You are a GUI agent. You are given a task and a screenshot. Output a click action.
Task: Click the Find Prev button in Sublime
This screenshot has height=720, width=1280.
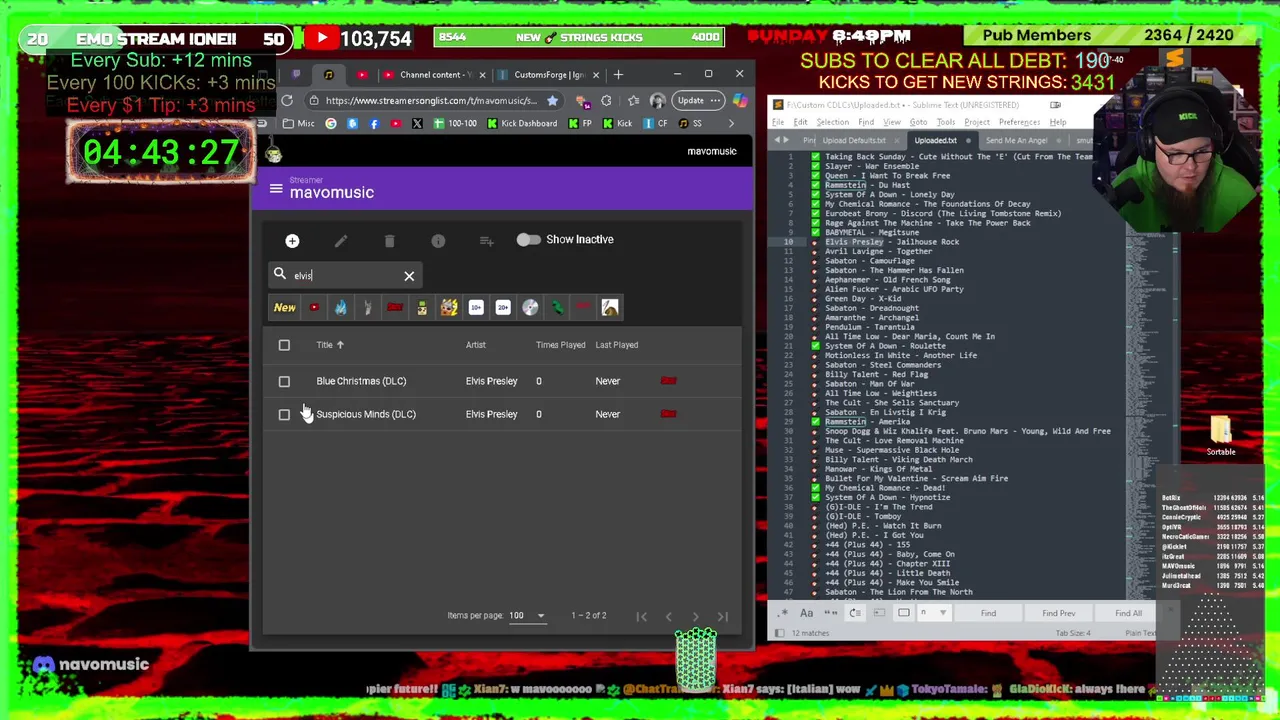point(1058,613)
